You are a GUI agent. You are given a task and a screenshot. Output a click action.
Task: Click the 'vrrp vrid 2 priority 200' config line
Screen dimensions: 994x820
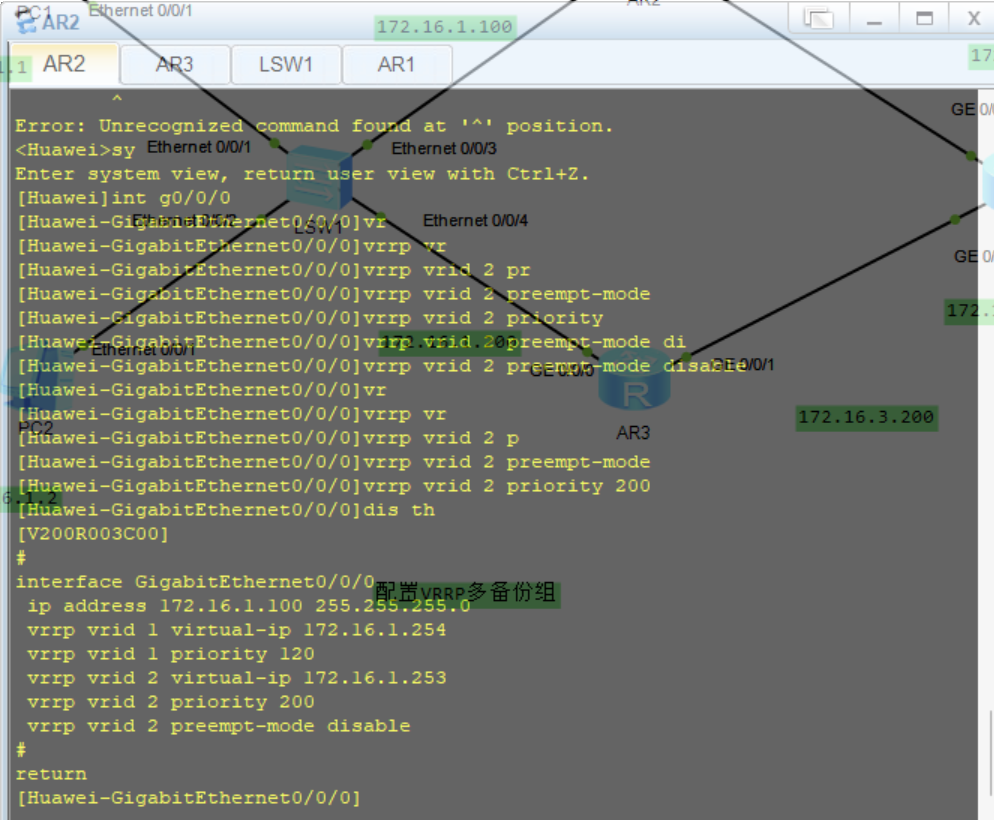pyautogui.click(x=171, y=702)
